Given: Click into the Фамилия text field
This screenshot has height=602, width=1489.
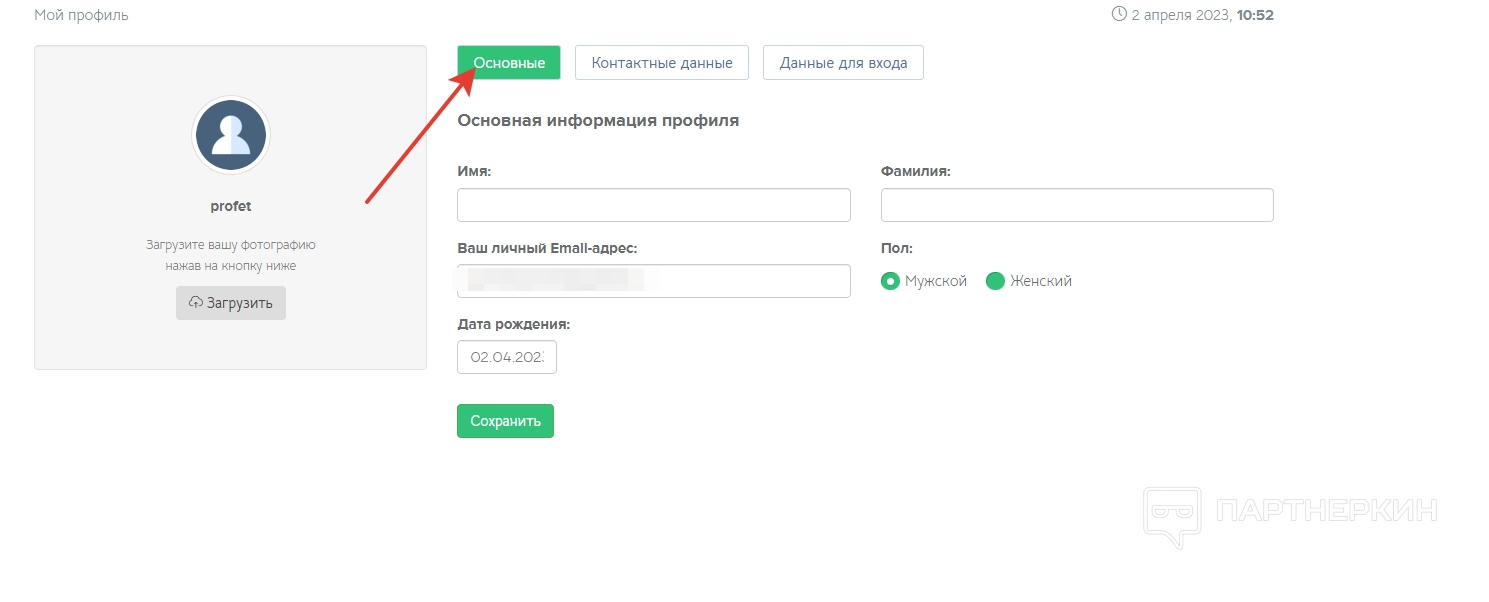Looking at the screenshot, I should [1077, 205].
